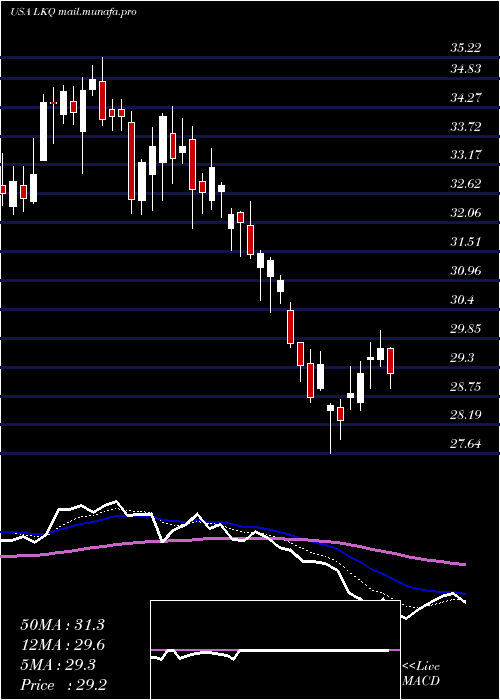Click the 30.4 price axis label
The image size is (500, 700).
pyautogui.click(x=462, y=300)
